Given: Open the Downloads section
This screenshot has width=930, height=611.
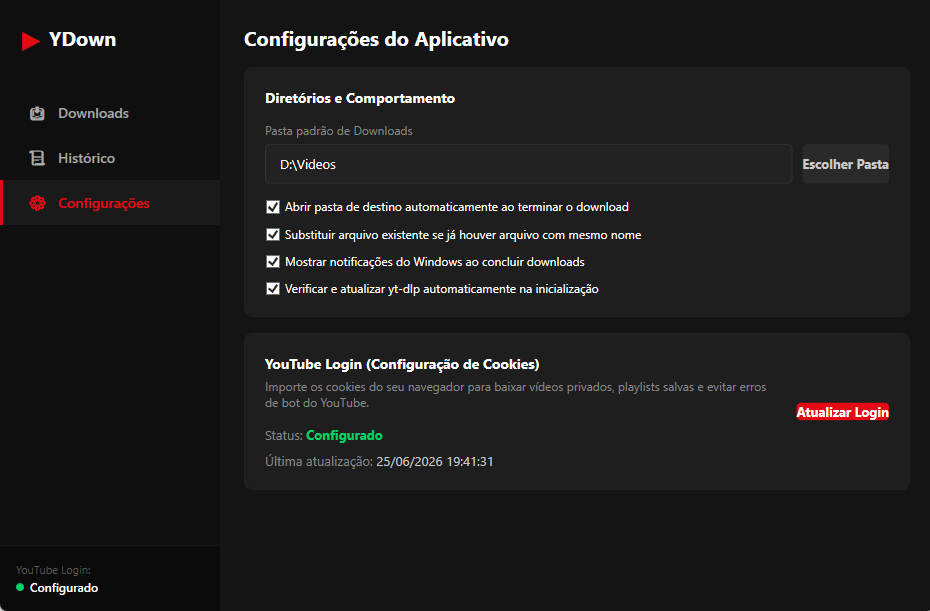Looking at the screenshot, I should pos(111,113).
